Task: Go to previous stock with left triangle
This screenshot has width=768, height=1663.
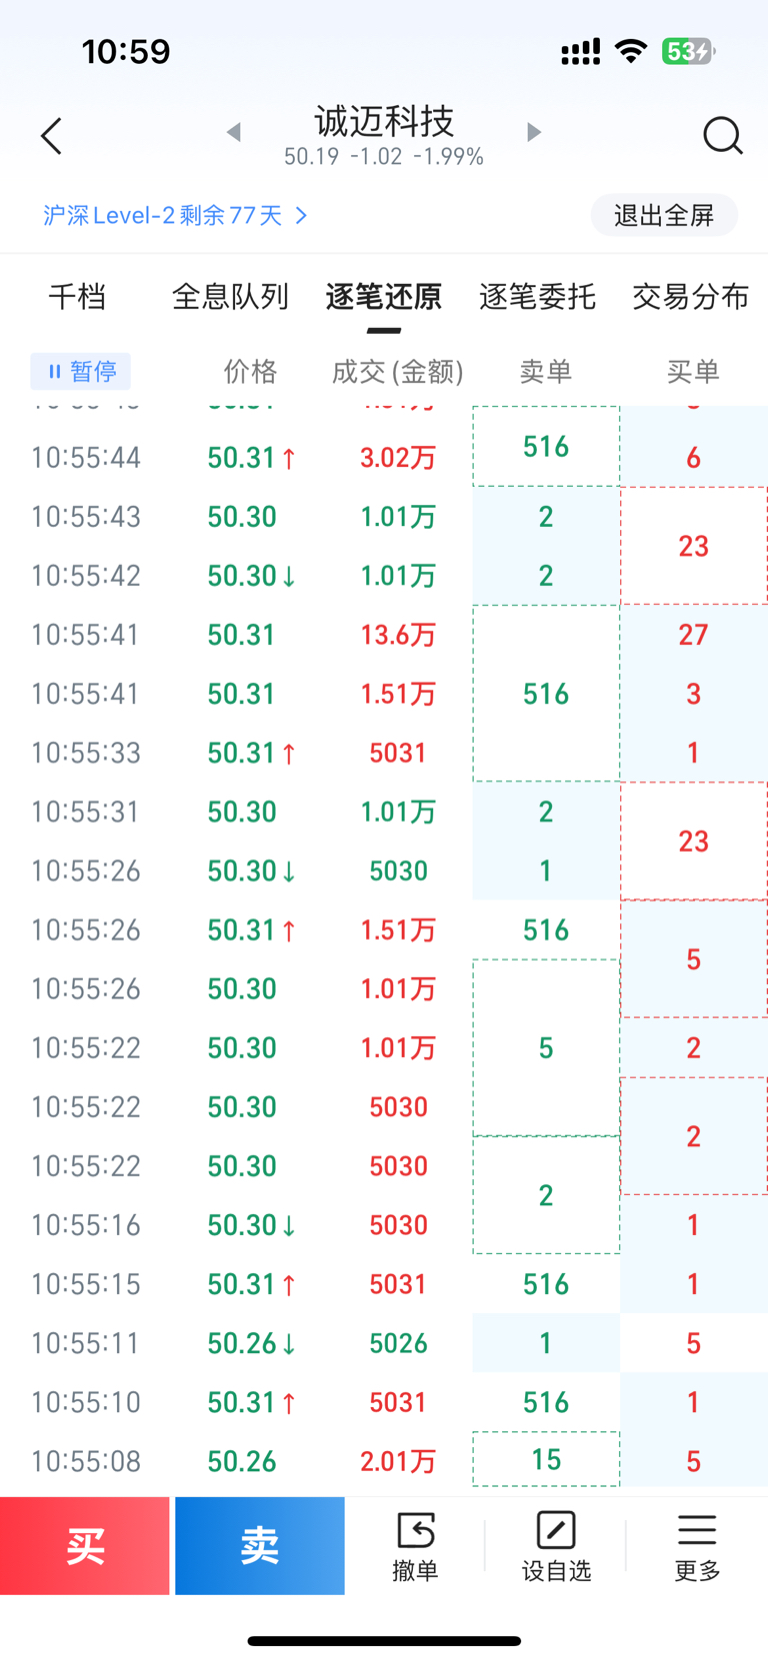Action: click(x=234, y=132)
